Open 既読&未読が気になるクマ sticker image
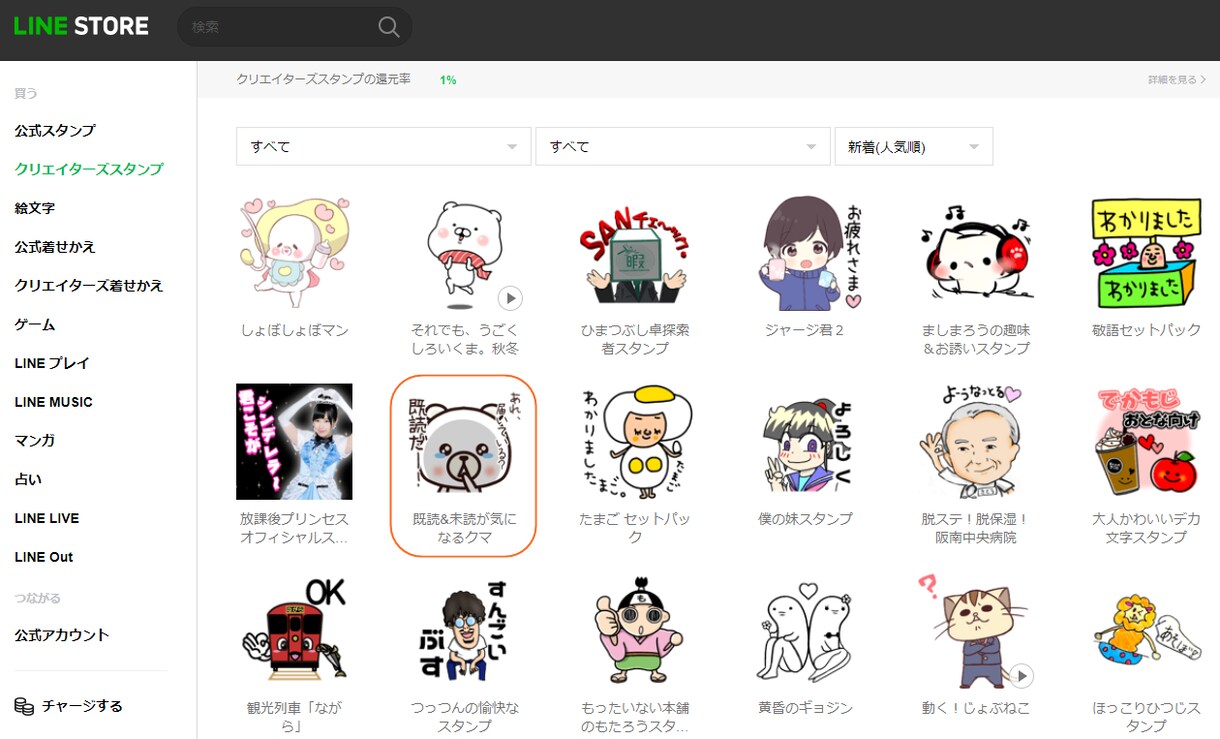 pyautogui.click(x=464, y=441)
